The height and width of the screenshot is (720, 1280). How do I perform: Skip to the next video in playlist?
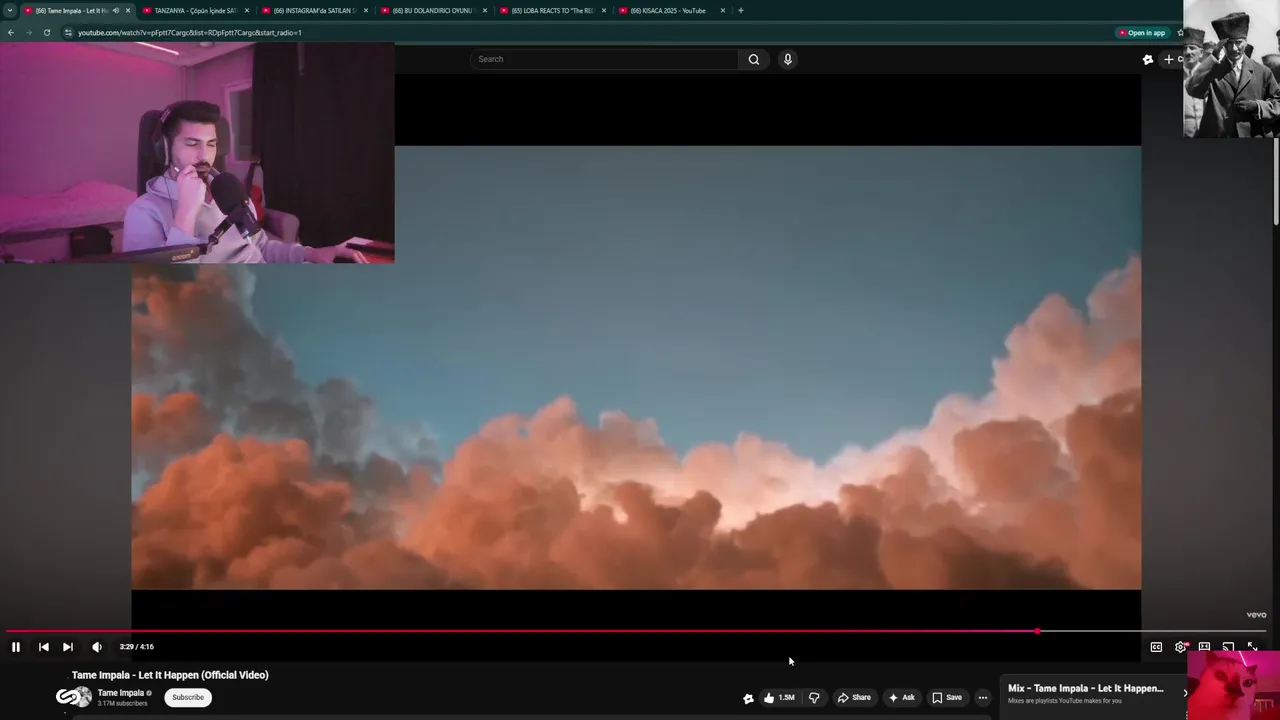coord(68,647)
